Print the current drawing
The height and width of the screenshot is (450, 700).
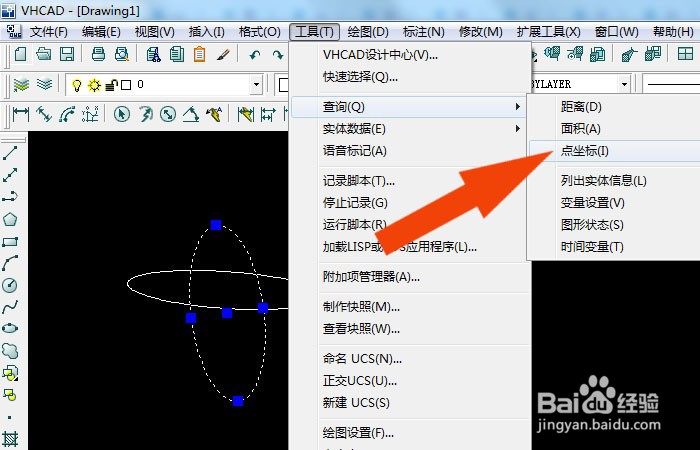tap(98, 54)
